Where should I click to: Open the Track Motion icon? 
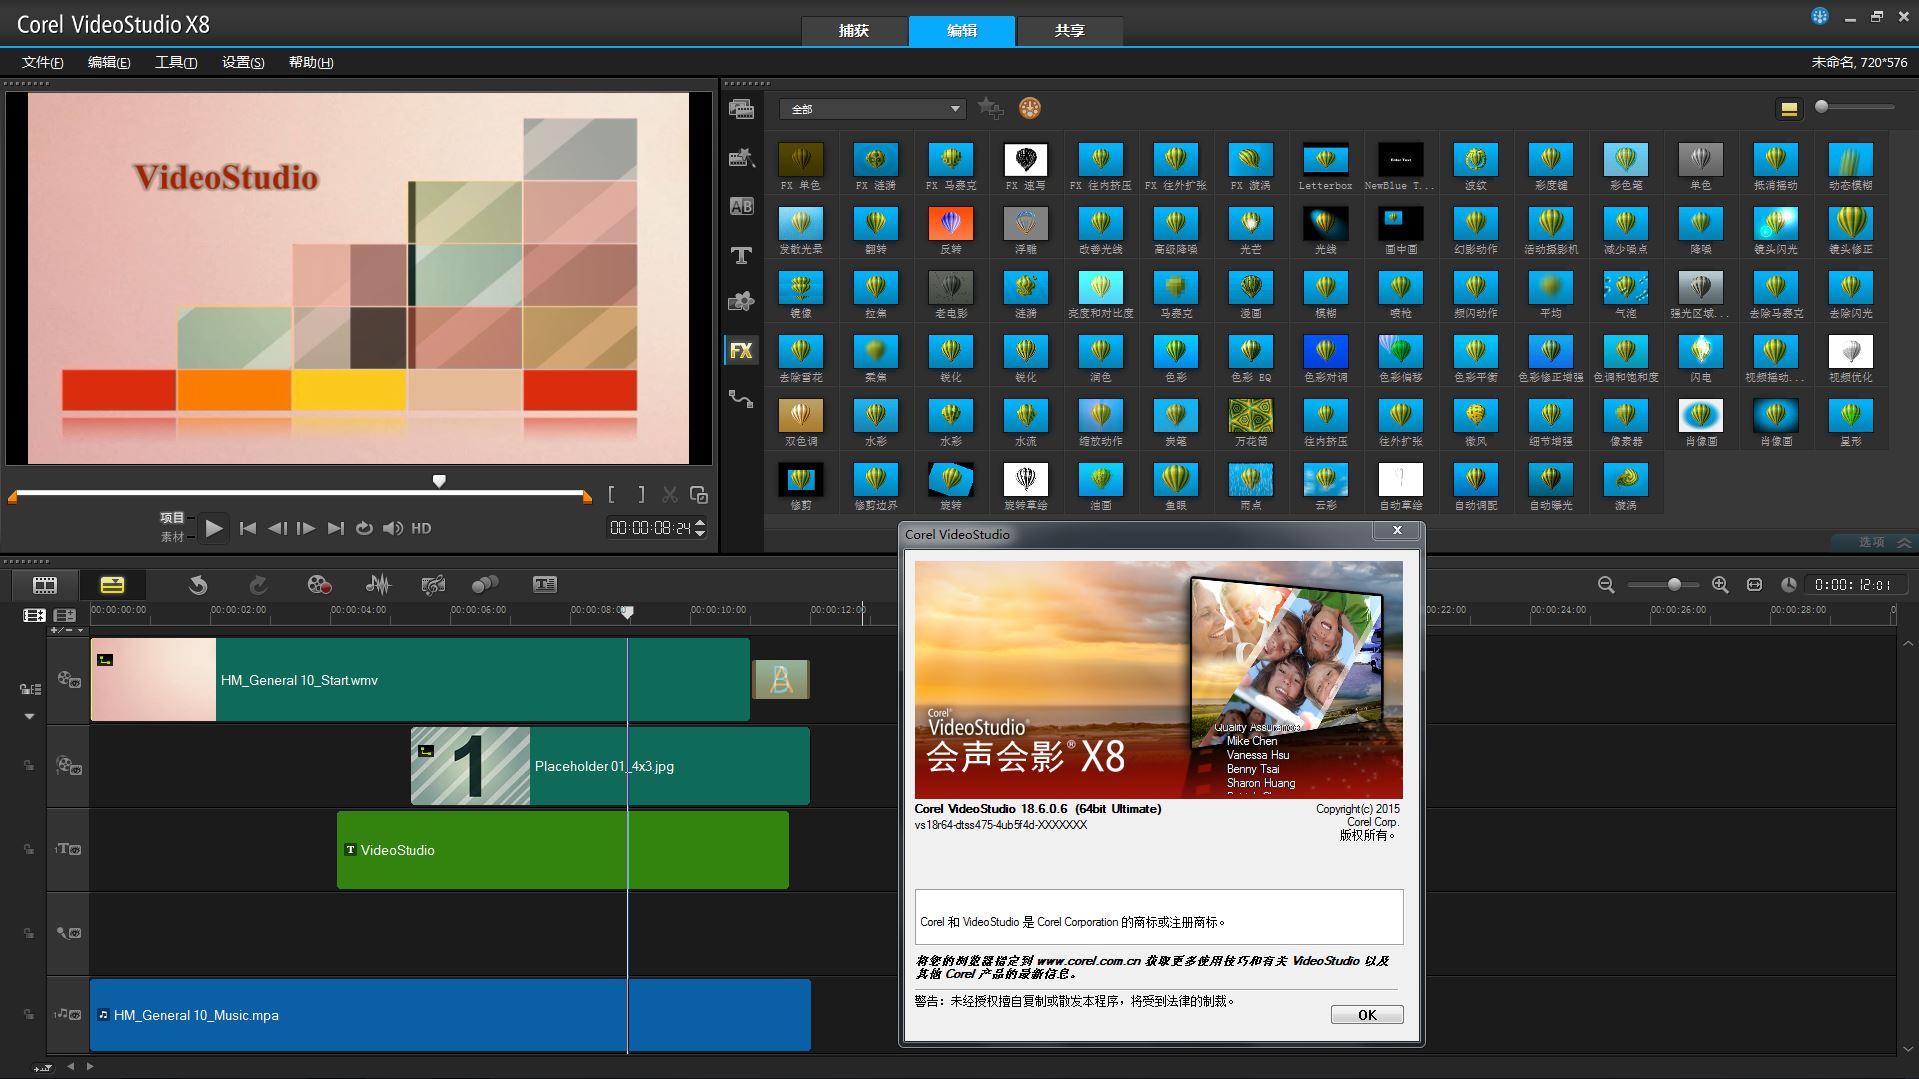point(485,585)
